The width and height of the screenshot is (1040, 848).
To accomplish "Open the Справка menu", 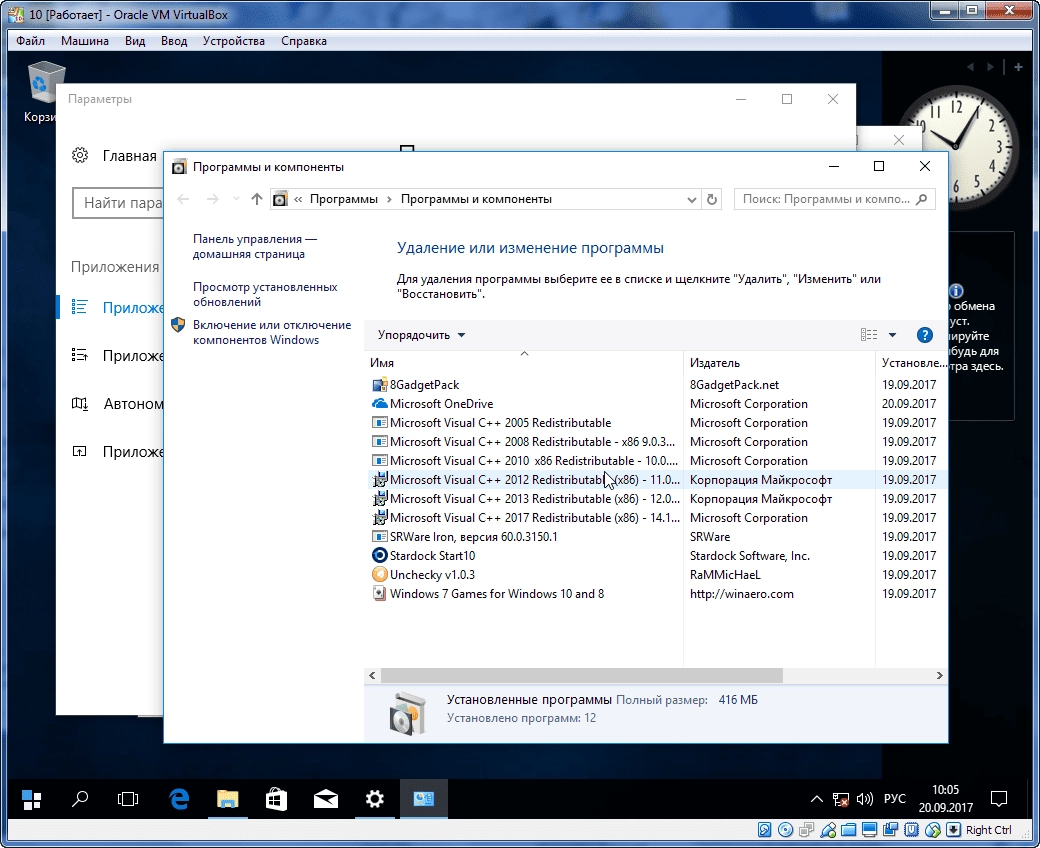I will [x=304, y=40].
